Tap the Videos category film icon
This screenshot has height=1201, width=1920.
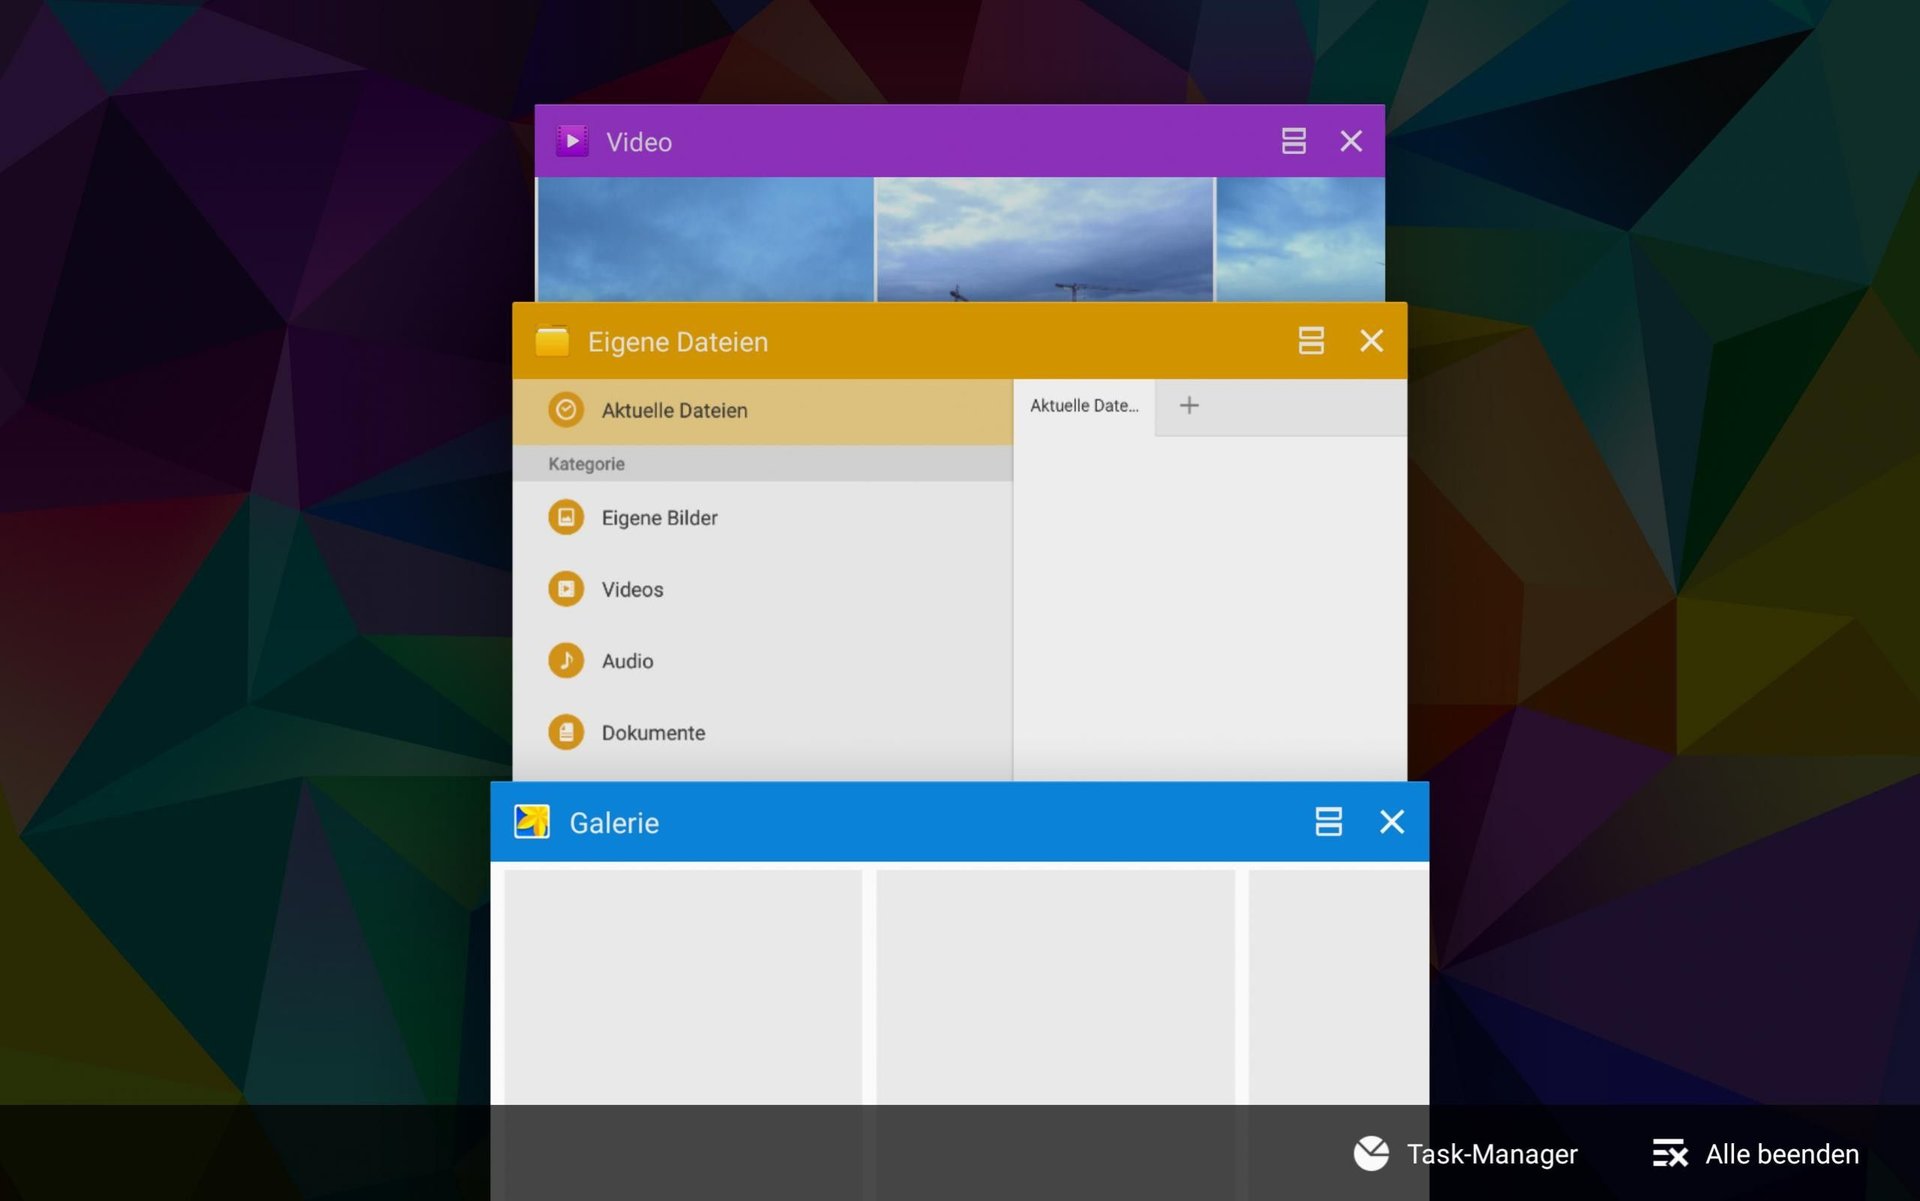click(566, 589)
